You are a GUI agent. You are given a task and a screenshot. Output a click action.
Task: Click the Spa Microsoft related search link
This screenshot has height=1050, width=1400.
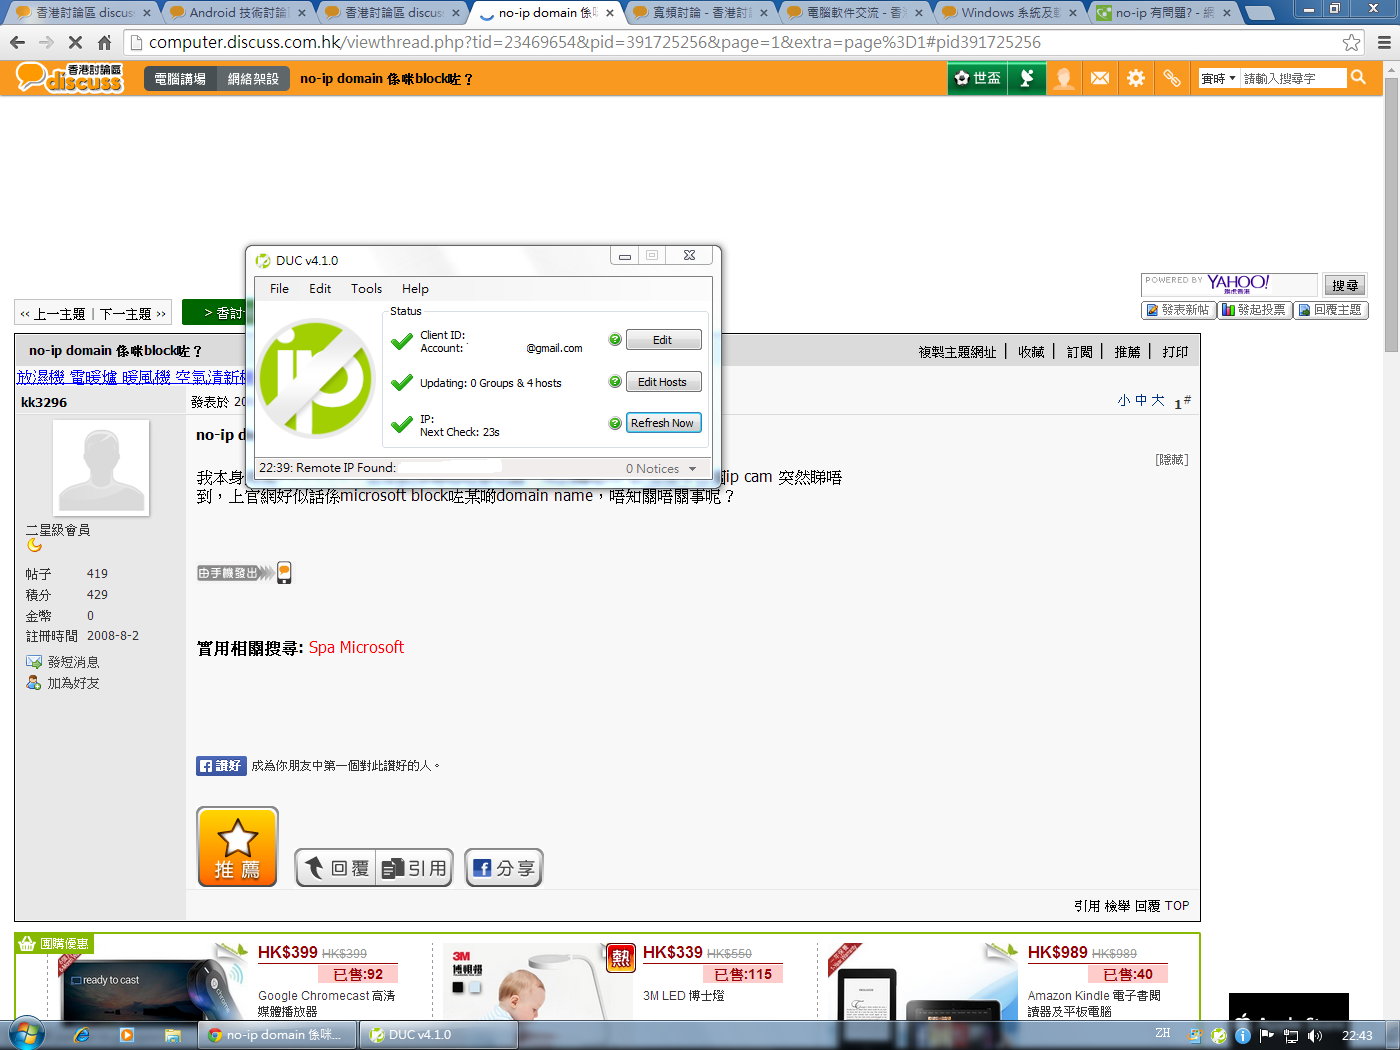click(x=356, y=647)
